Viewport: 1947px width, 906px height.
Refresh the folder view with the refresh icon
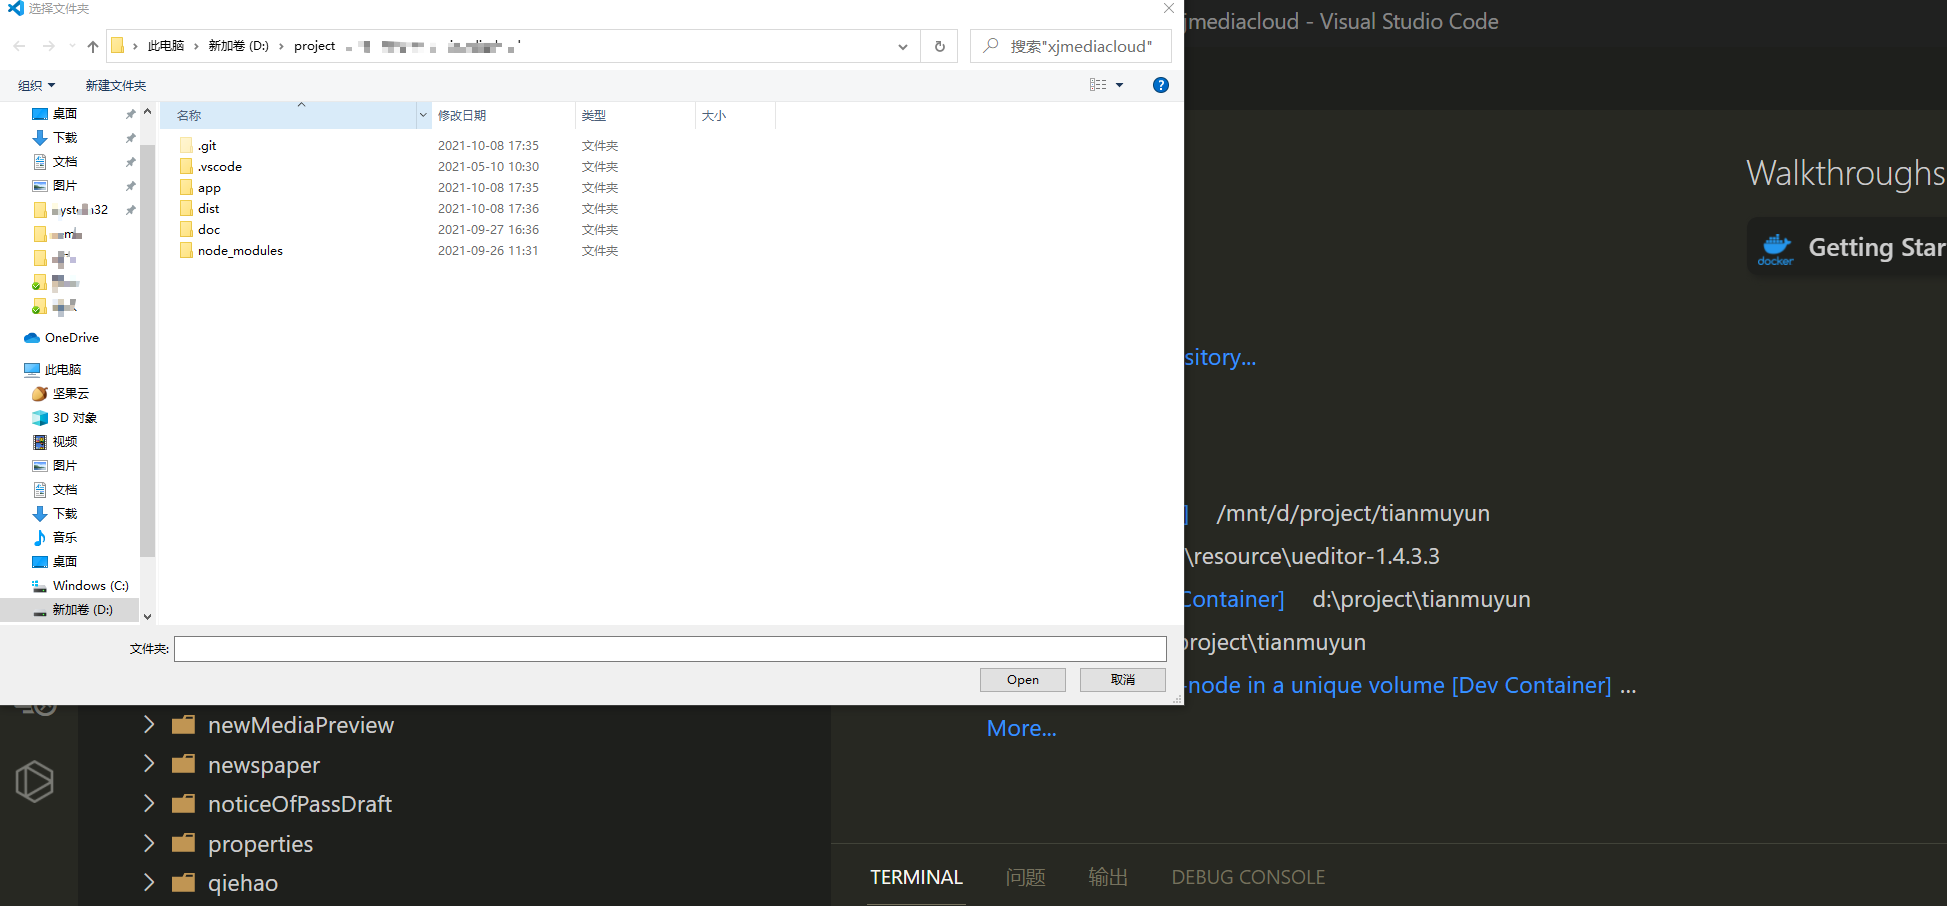(x=938, y=46)
